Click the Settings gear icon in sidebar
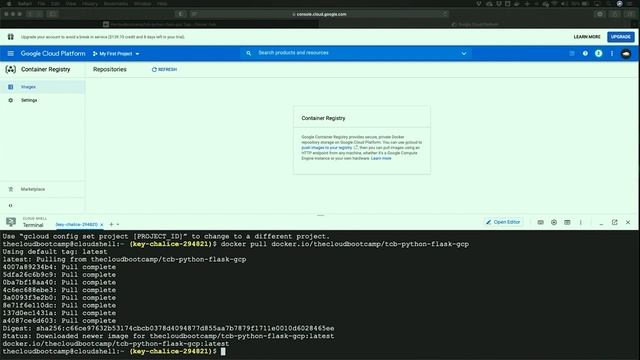This screenshot has width=640, height=360. click(11, 100)
